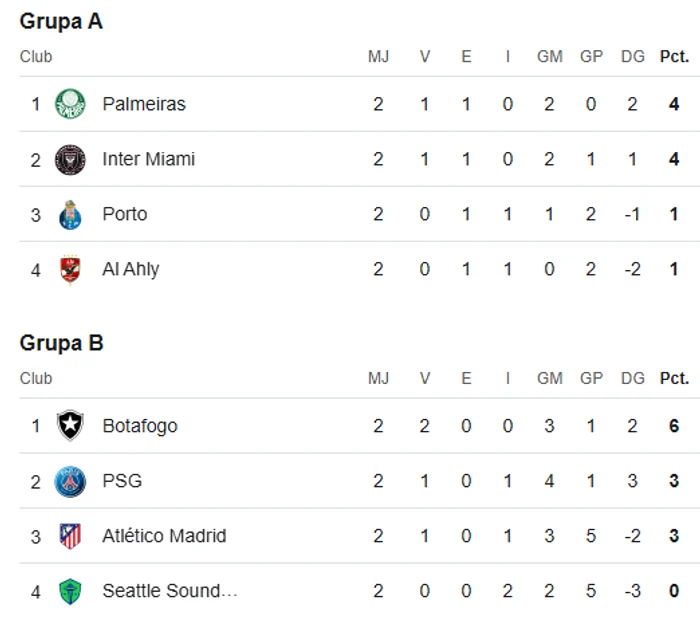Click the PSG team name
Viewport: 700px width, 617px height.
pyautogui.click(x=122, y=481)
